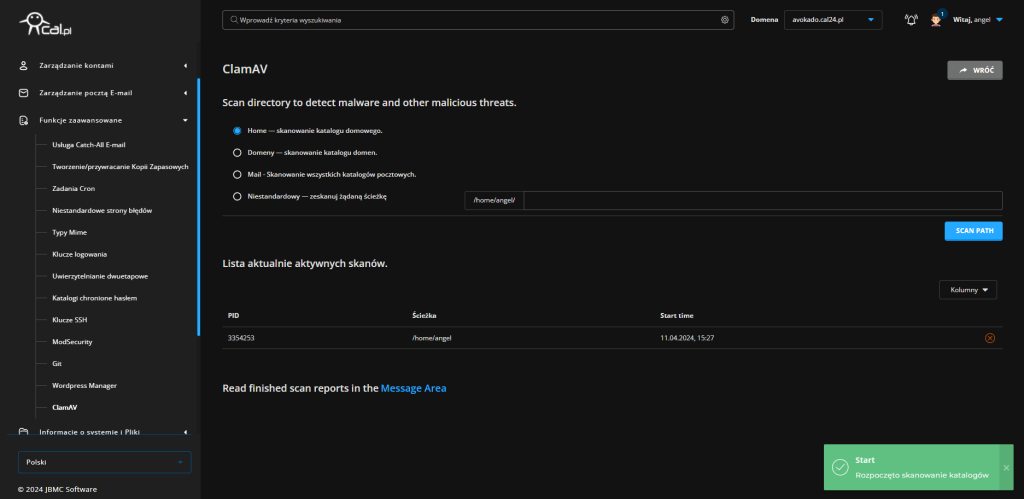Select Domeny scan option
1024x499 pixels.
[237, 153]
